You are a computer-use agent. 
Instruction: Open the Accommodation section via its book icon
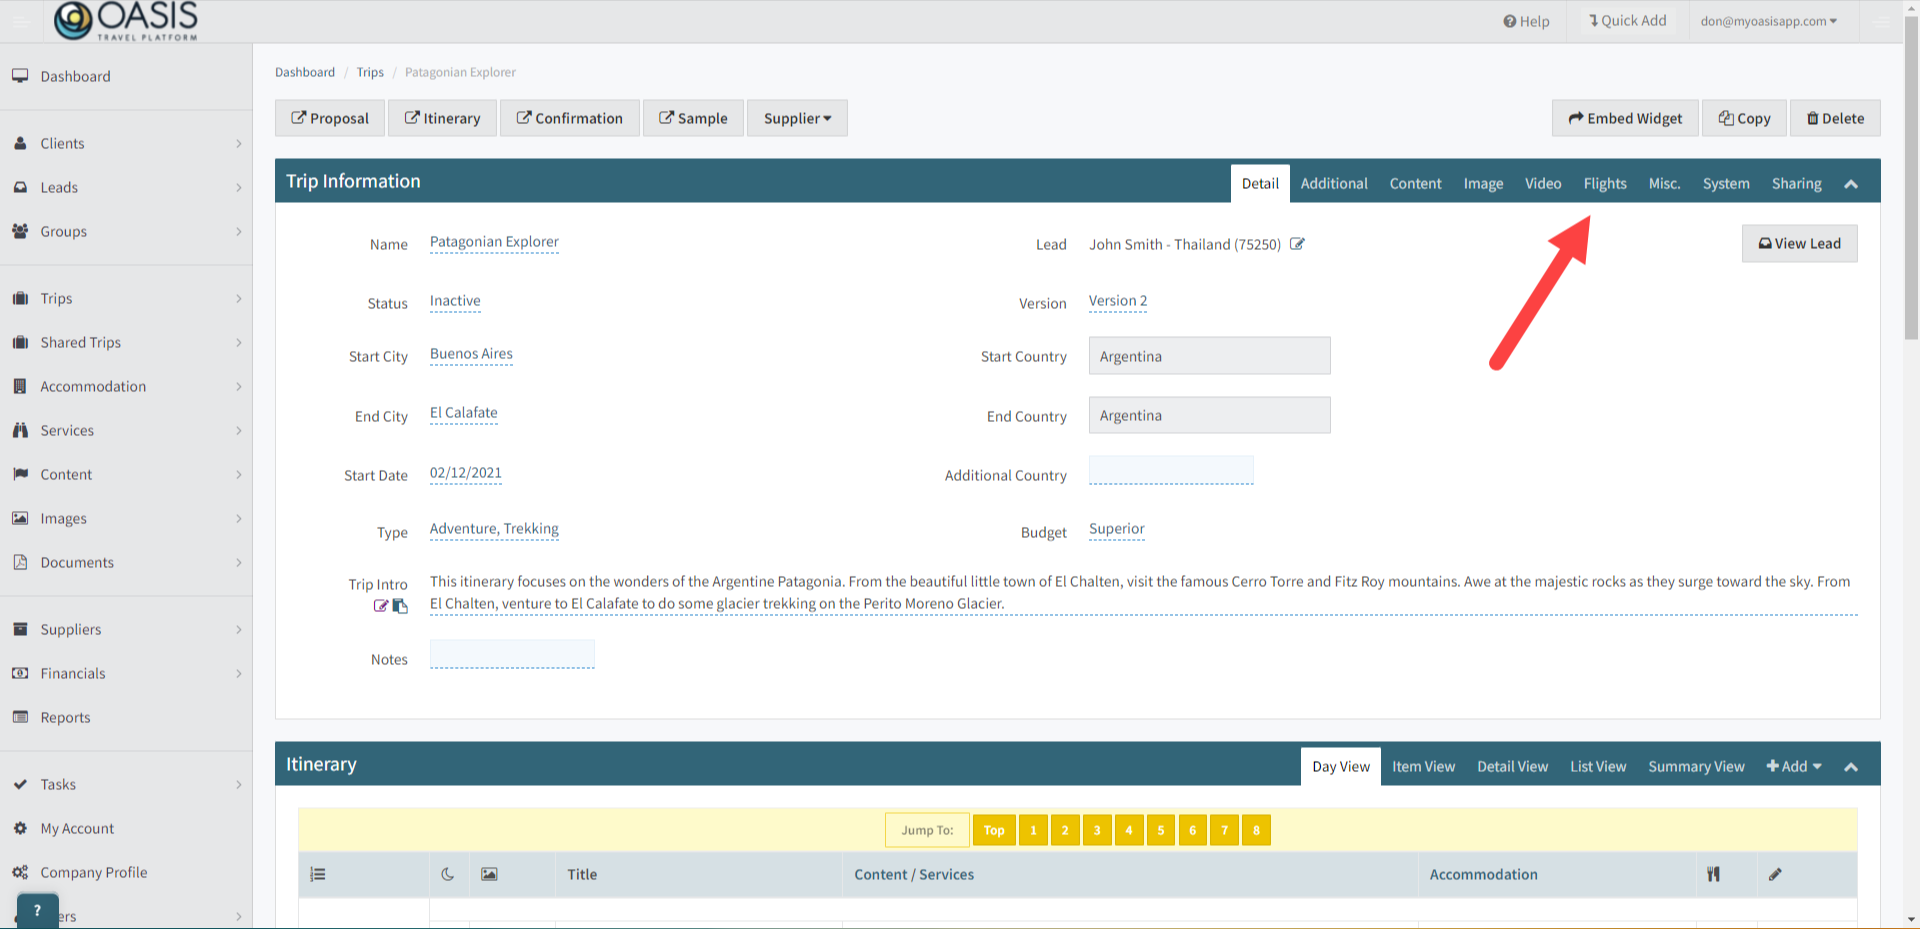(20, 386)
